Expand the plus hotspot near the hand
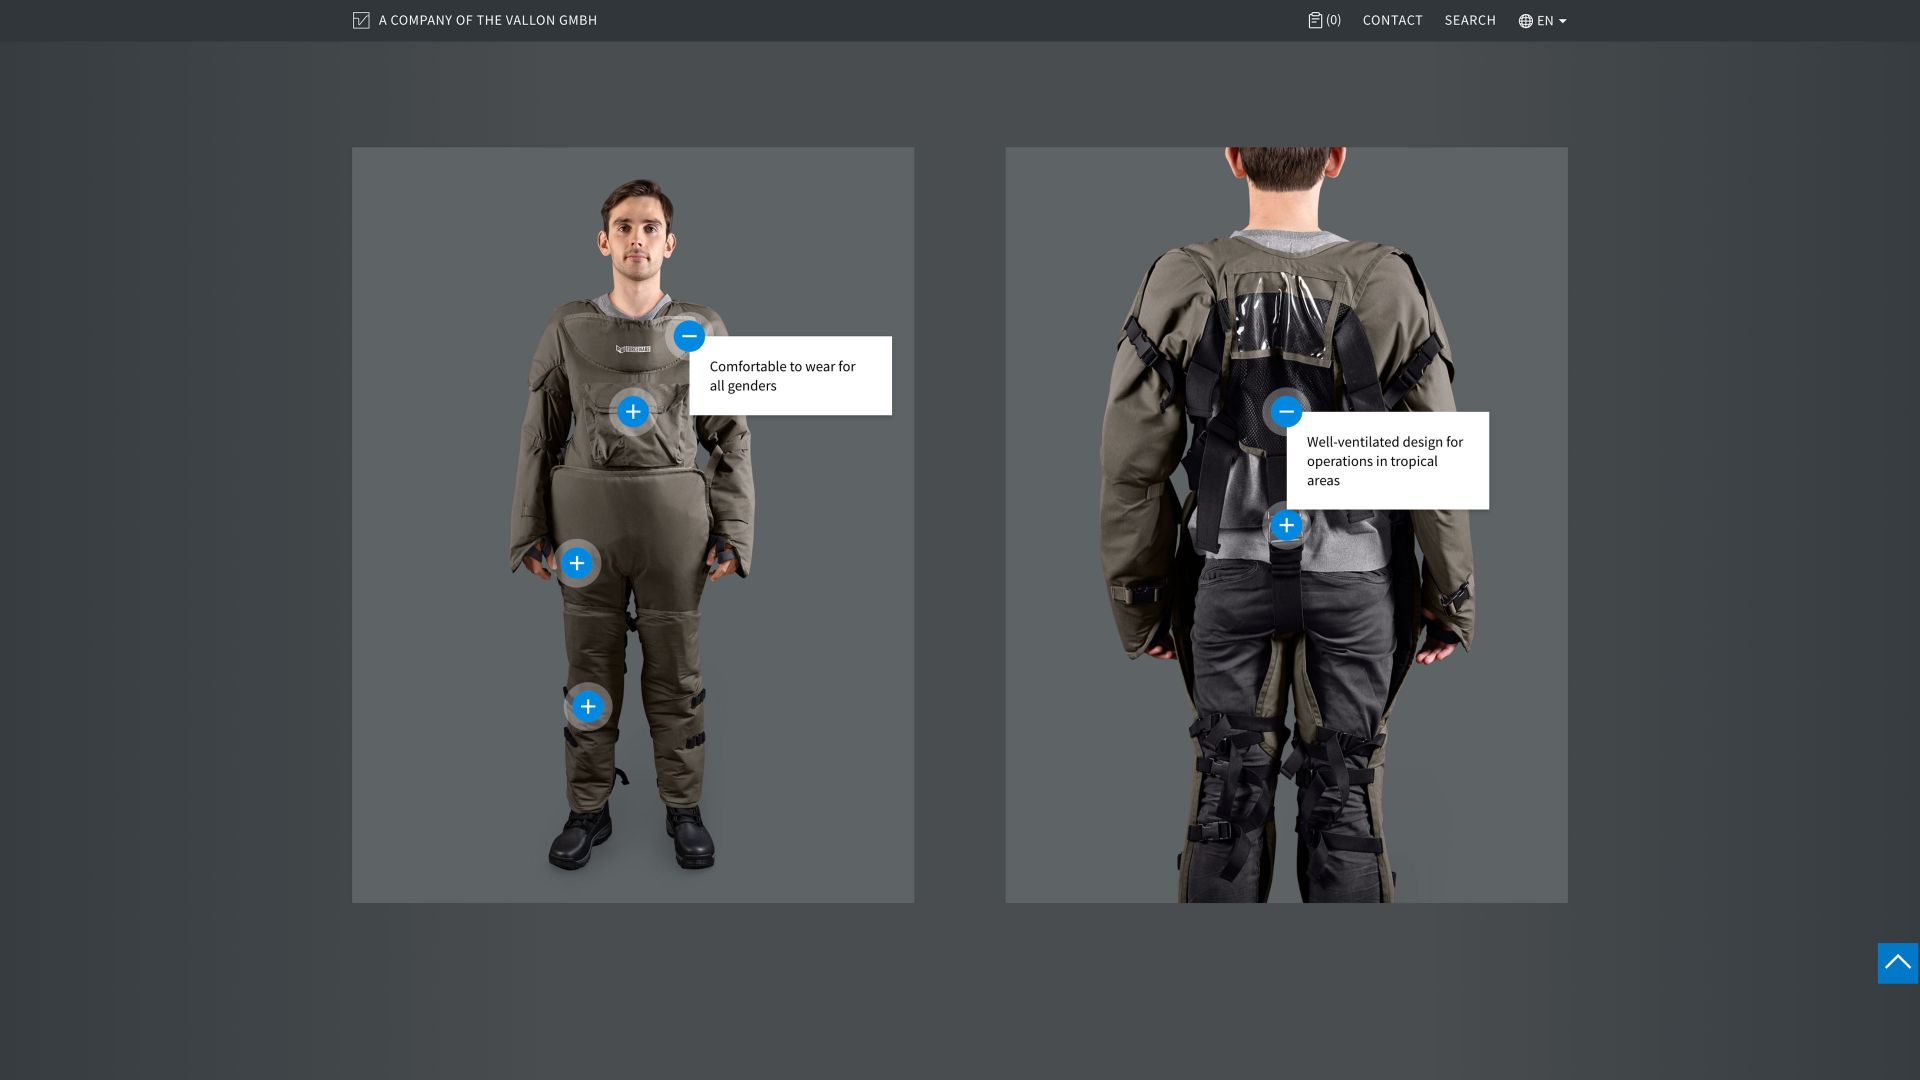1920x1080 pixels. 577,563
